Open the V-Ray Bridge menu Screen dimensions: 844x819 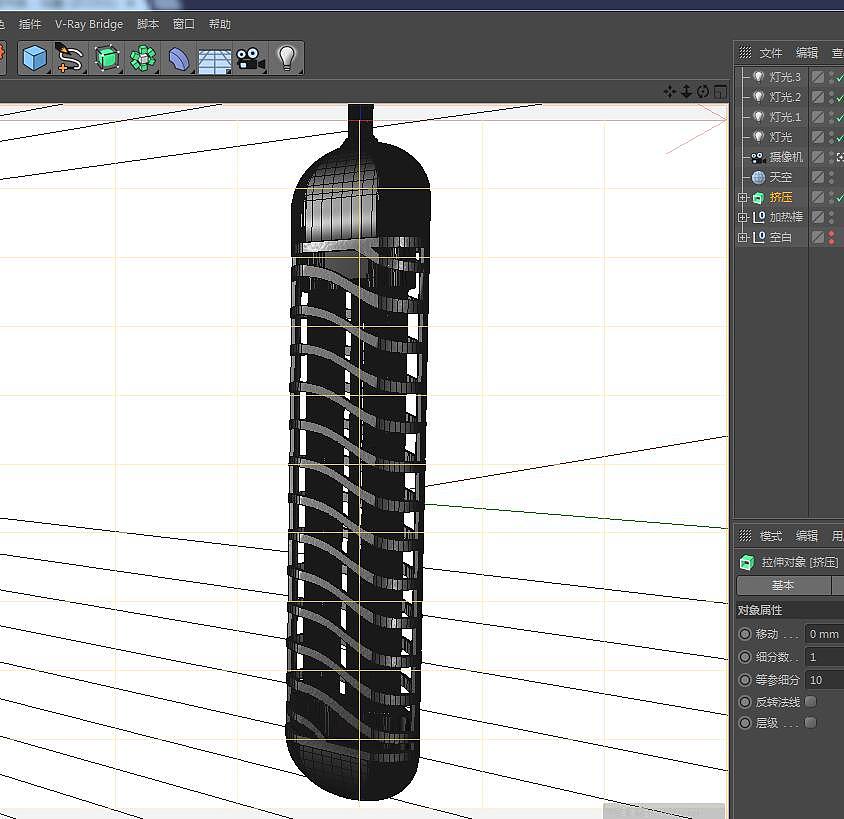point(89,24)
